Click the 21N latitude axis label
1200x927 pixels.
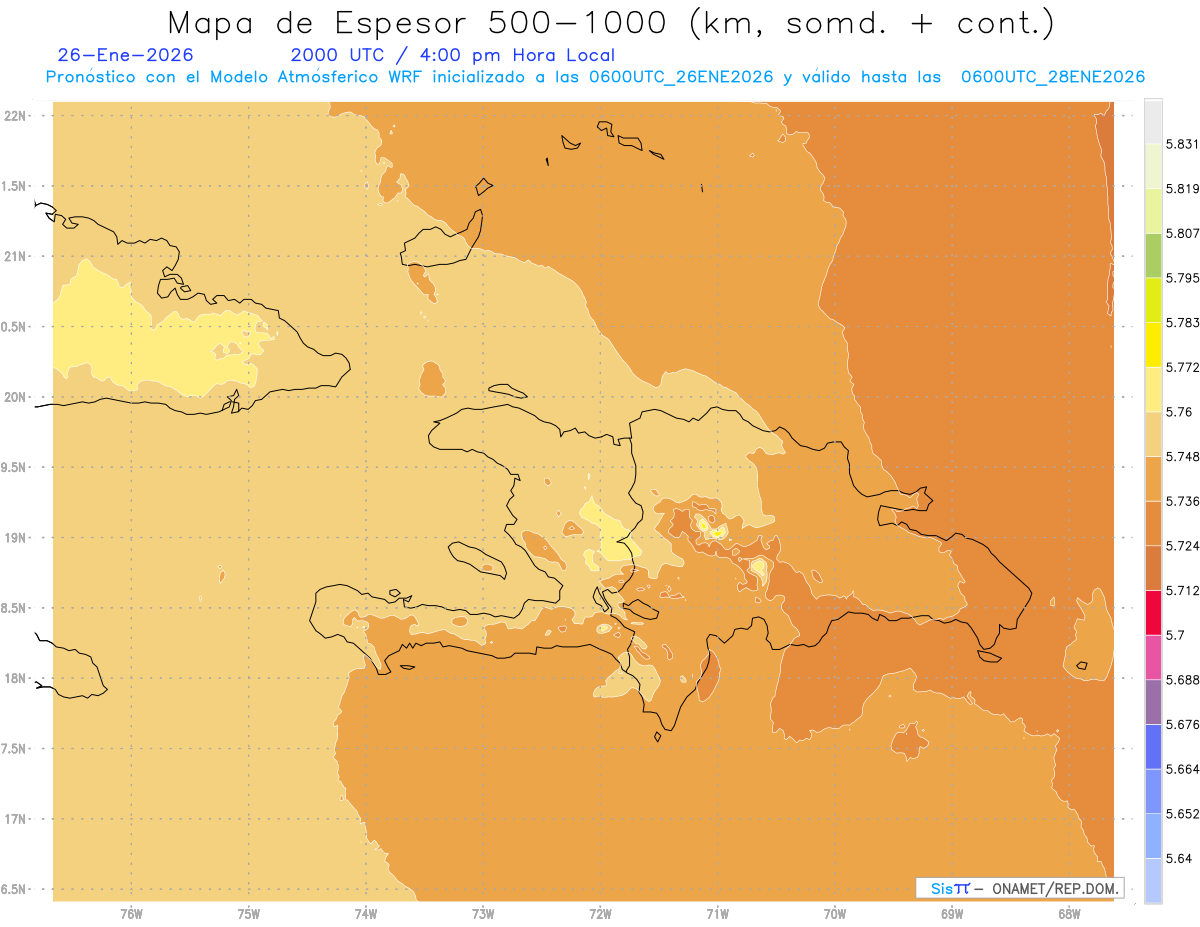click(x=16, y=256)
